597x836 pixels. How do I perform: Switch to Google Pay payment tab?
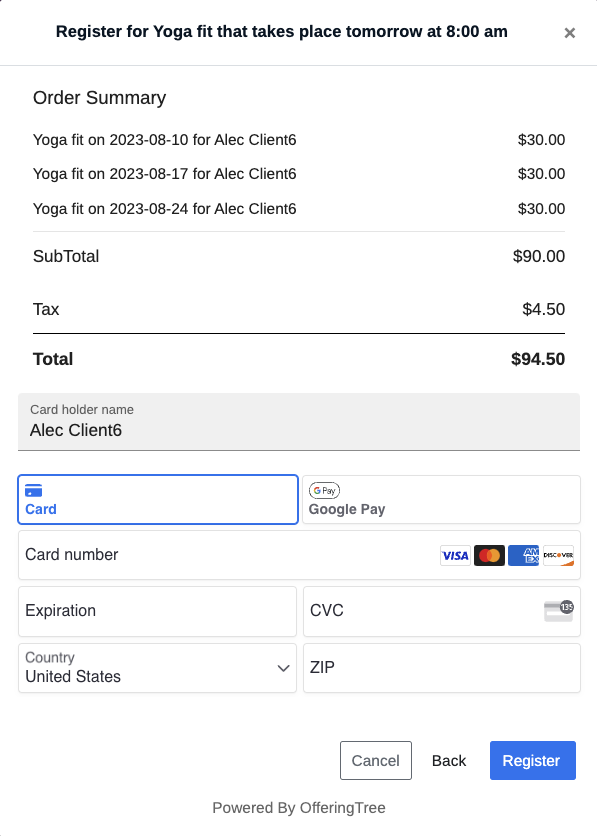coord(441,500)
